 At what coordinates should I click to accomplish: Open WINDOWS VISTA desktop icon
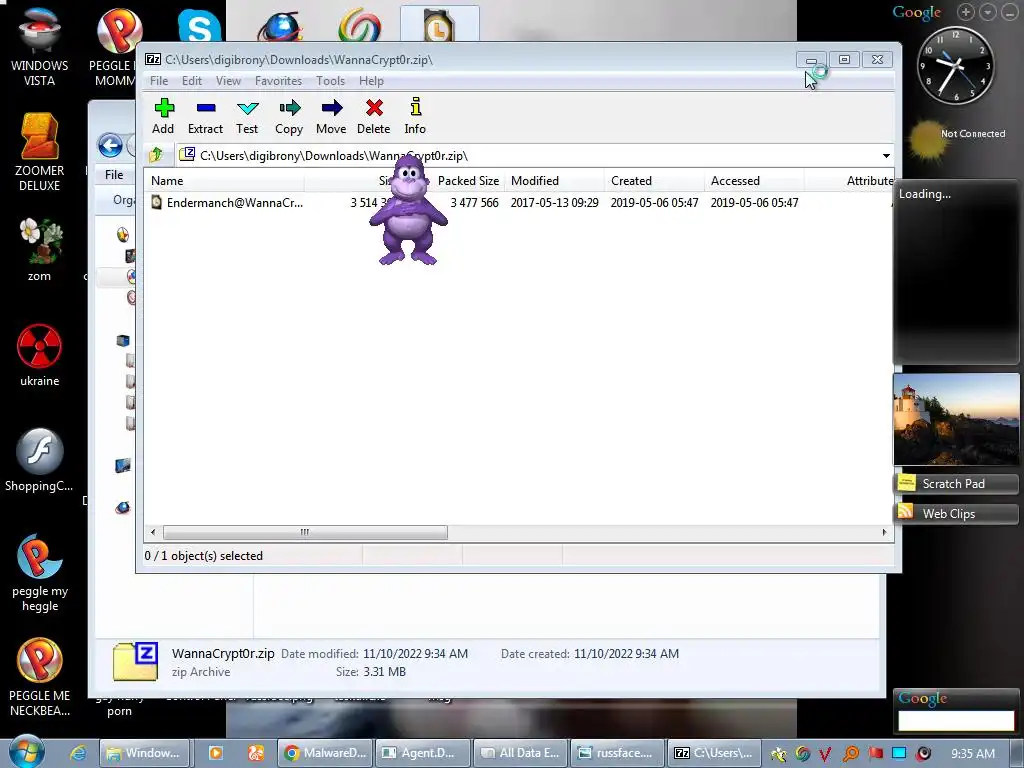(x=39, y=47)
